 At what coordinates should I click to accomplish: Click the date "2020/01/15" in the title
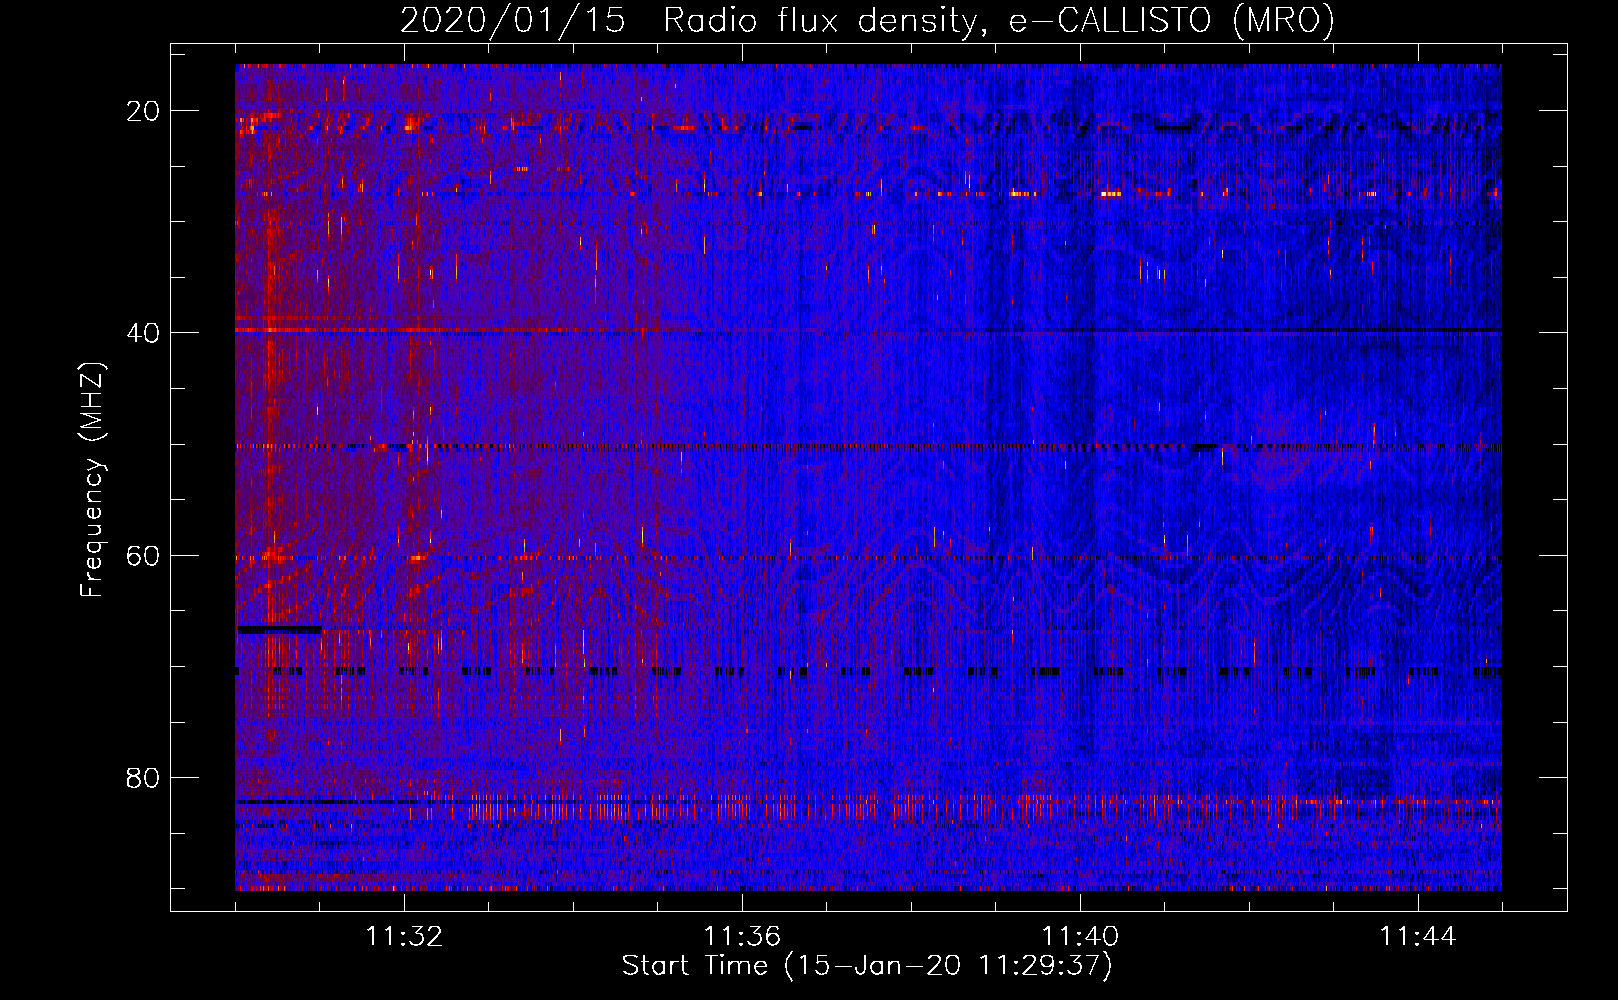[512, 21]
